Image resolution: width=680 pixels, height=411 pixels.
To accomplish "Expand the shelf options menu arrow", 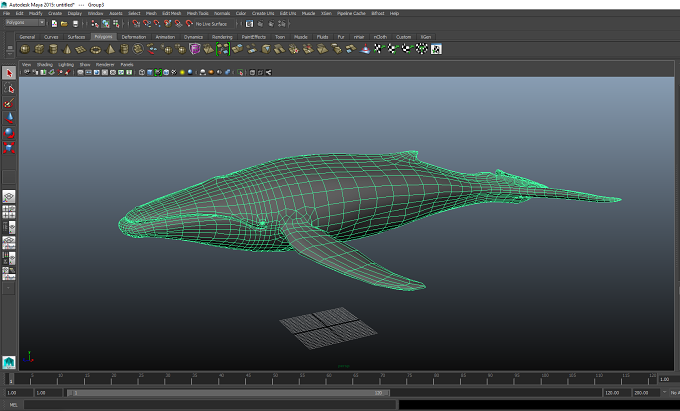I will (x=10, y=53).
